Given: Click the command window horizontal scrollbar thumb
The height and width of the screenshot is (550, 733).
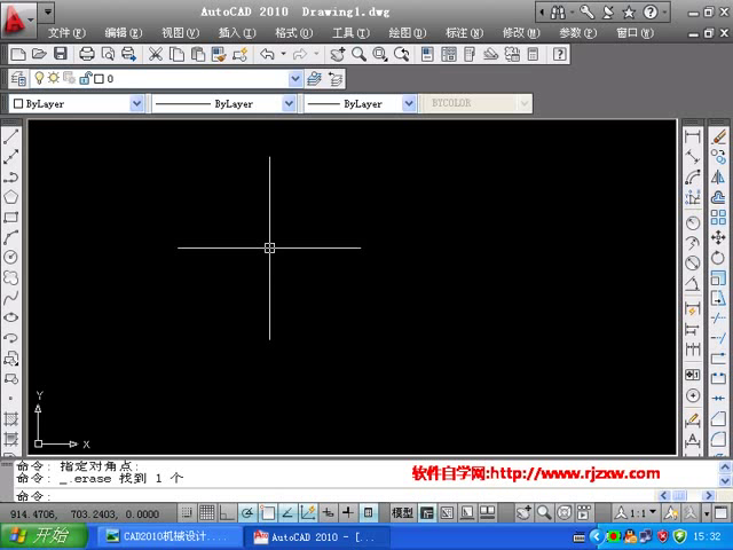Looking at the screenshot, I should [x=680, y=495].
